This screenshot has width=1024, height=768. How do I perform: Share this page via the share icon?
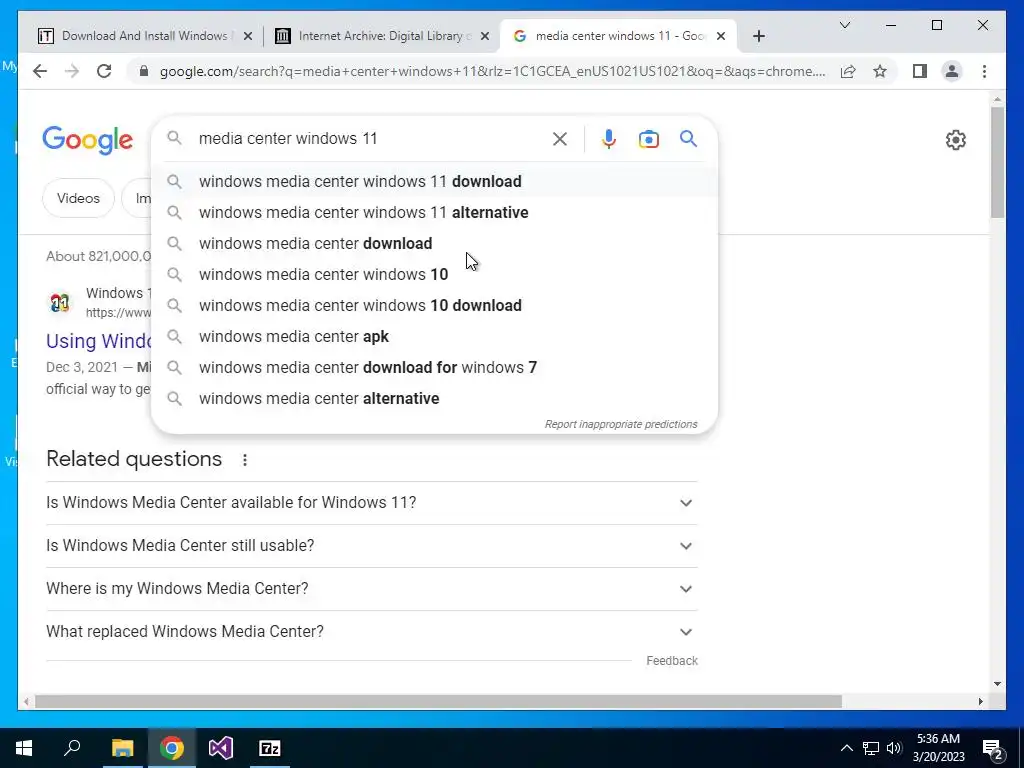848,71
